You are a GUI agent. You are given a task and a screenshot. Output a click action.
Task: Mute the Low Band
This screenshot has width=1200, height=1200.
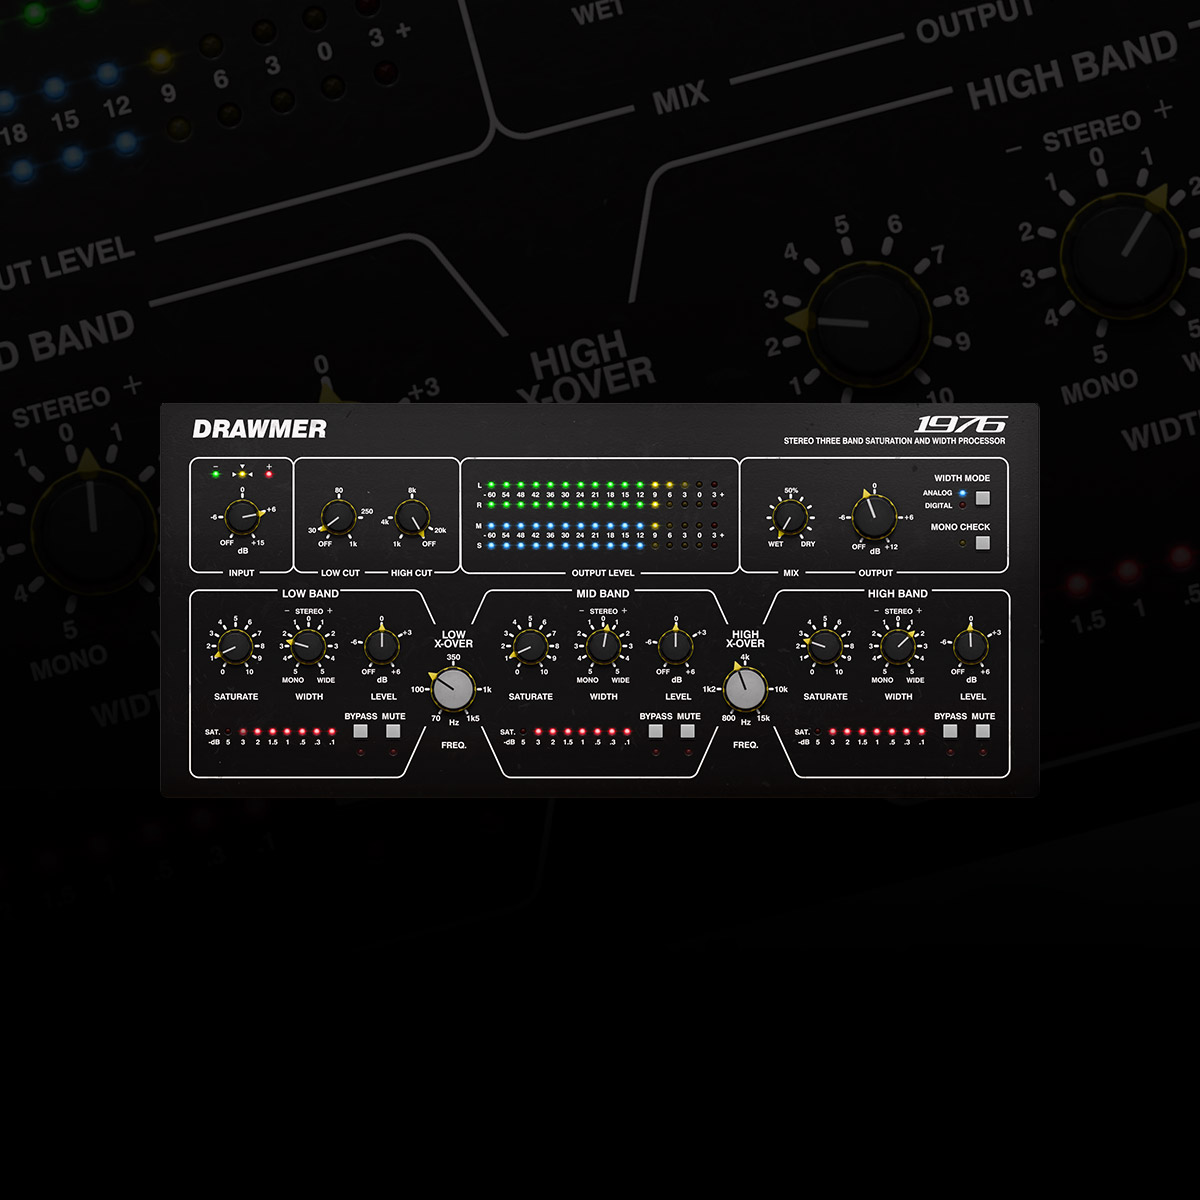pos(393,731)
